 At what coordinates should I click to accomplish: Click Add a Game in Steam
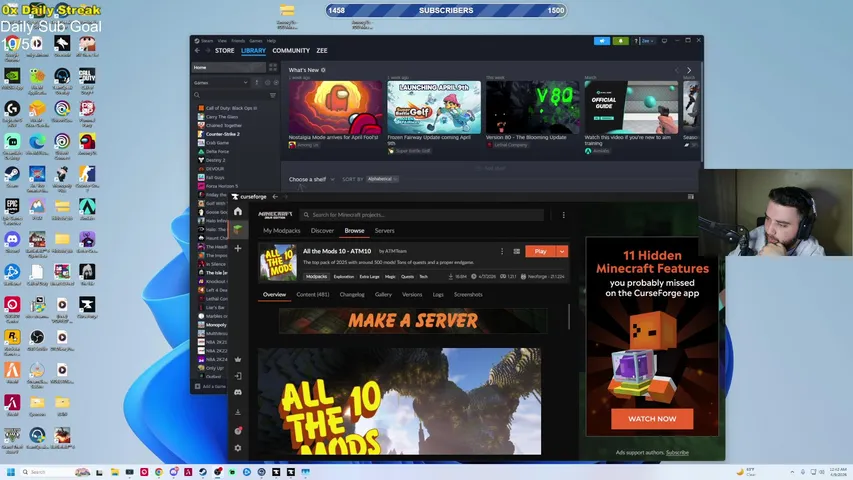tap(211, 386)
